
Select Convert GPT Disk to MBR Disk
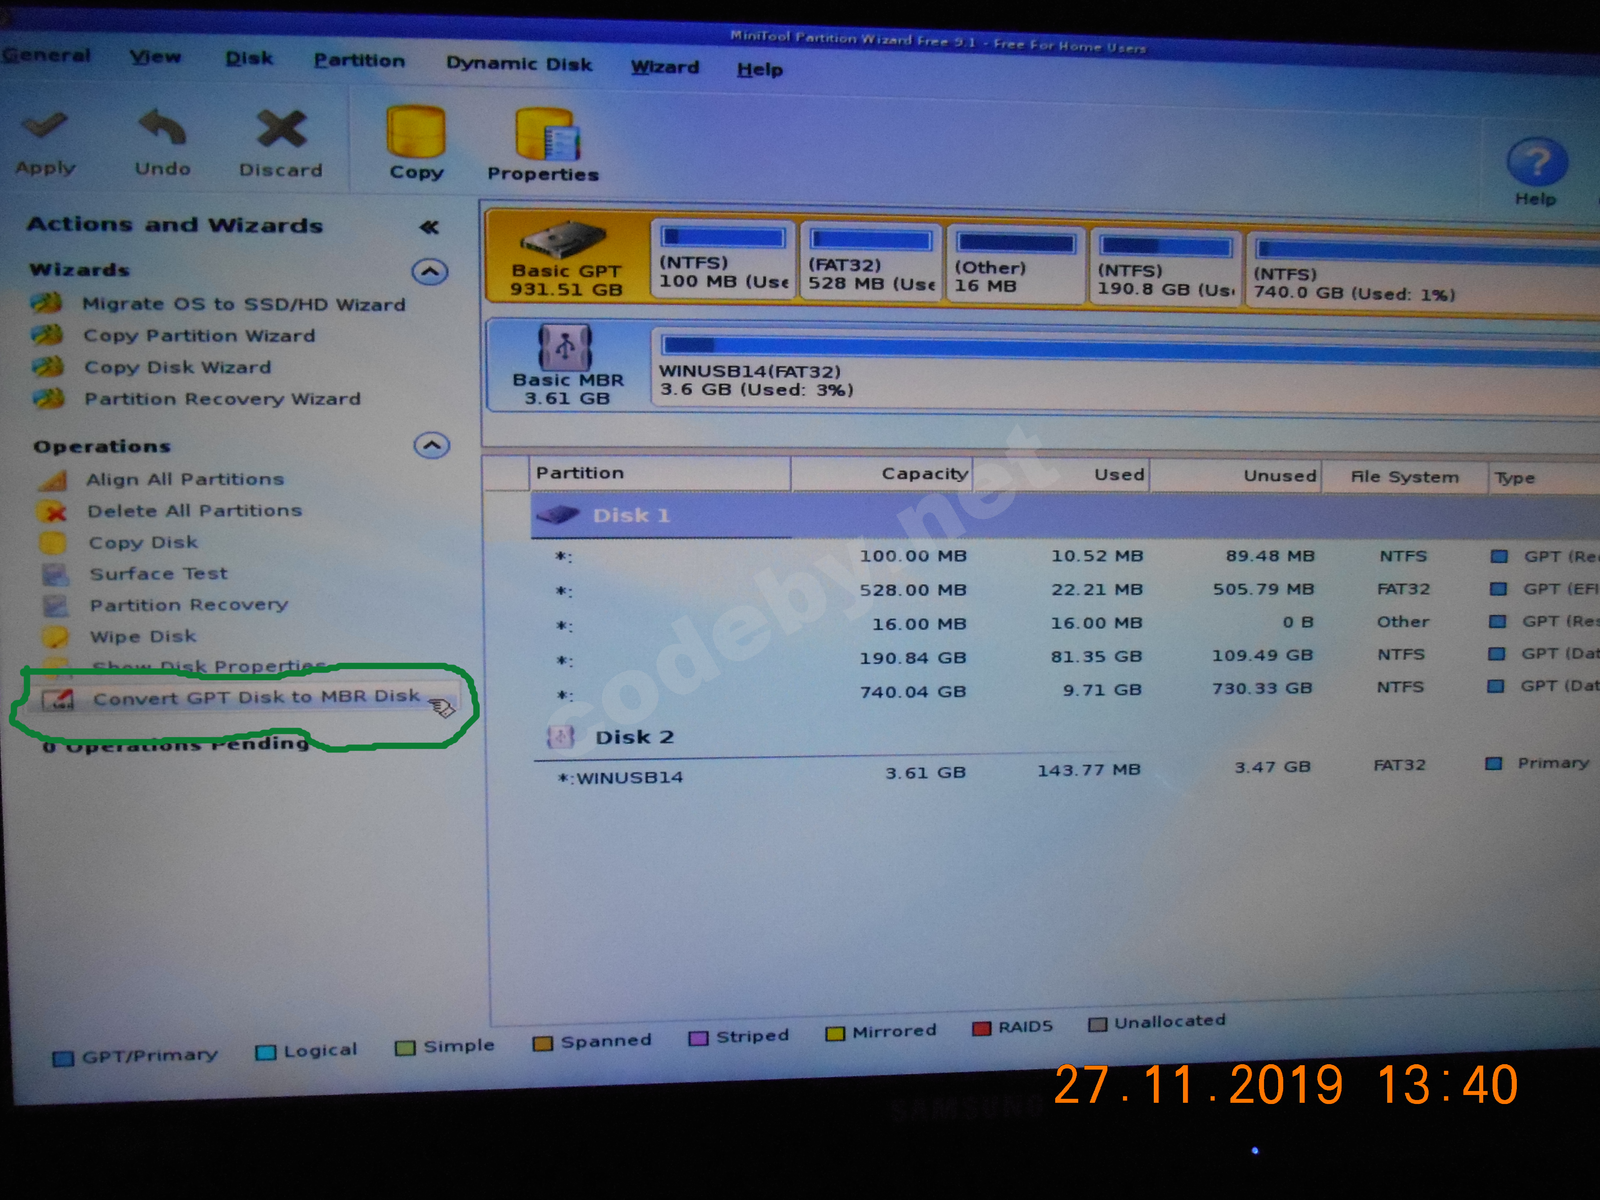[256, 697]
